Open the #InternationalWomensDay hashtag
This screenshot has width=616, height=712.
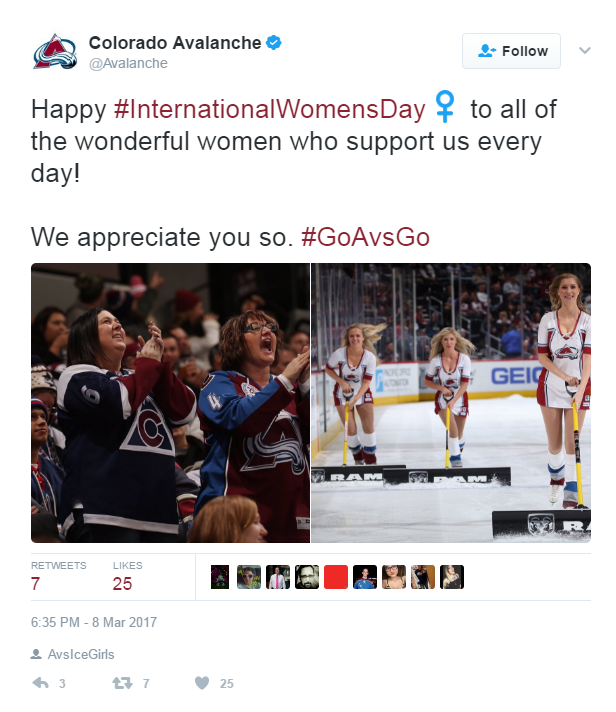(270, 107)
